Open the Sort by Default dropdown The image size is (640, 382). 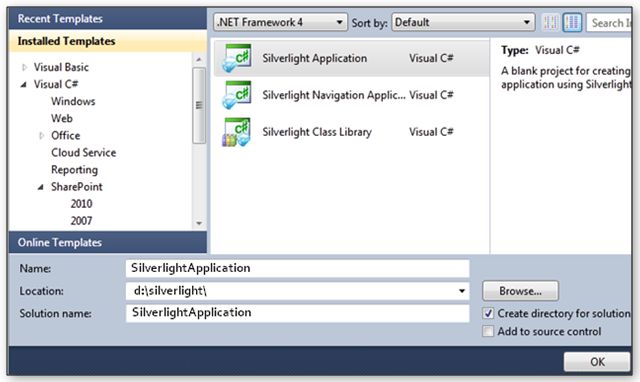(463, 22)
